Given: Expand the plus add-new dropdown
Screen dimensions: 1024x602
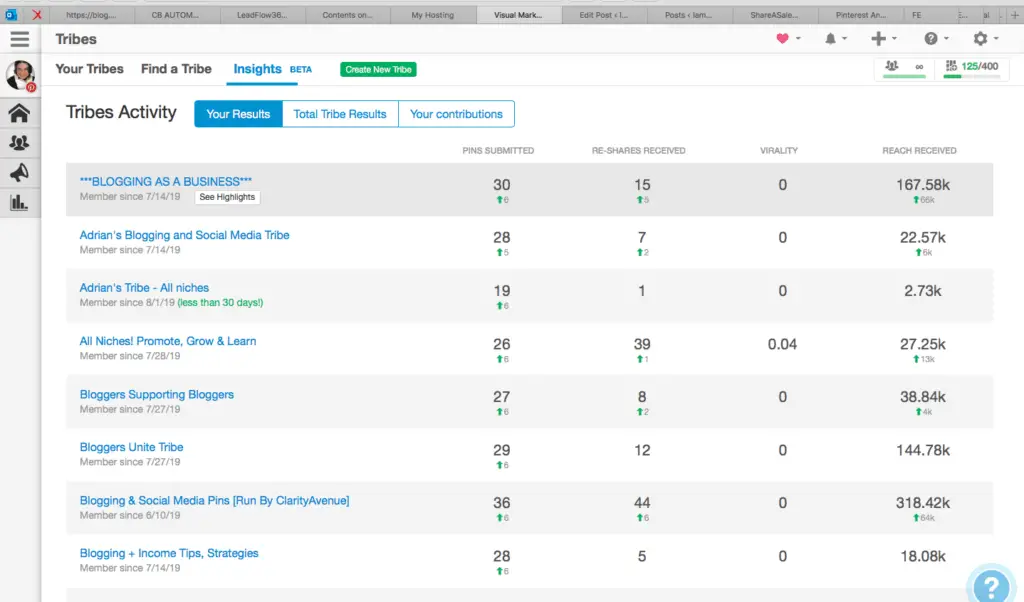Looking at the screenshot, I should tap(884, 39).
